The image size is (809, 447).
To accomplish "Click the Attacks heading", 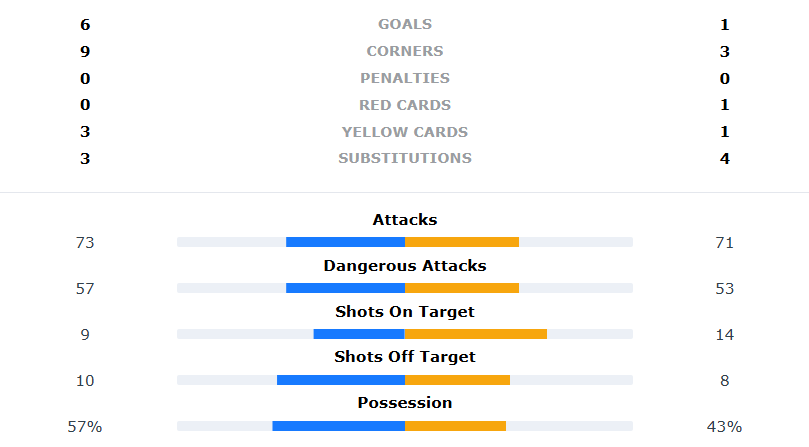I will click(x=404, y=220).
